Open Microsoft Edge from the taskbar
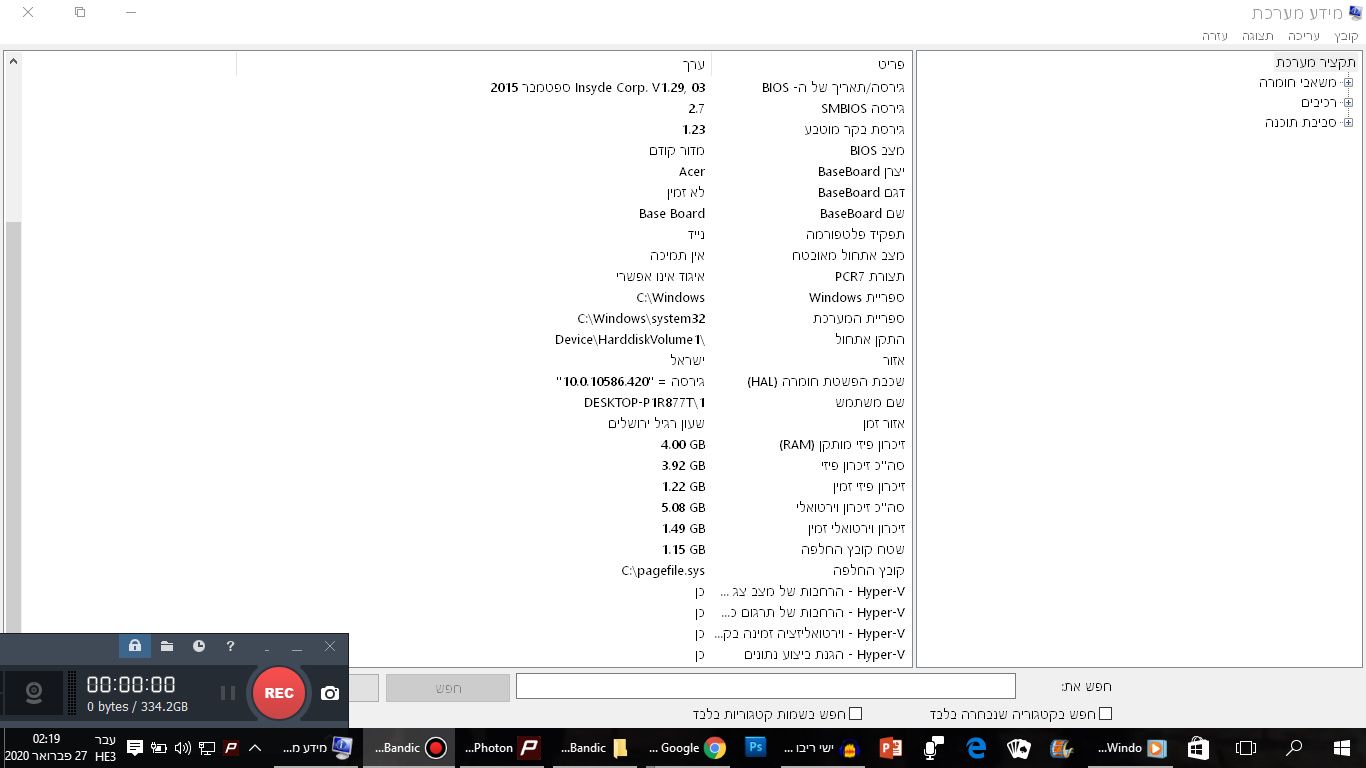 [976, 748]
